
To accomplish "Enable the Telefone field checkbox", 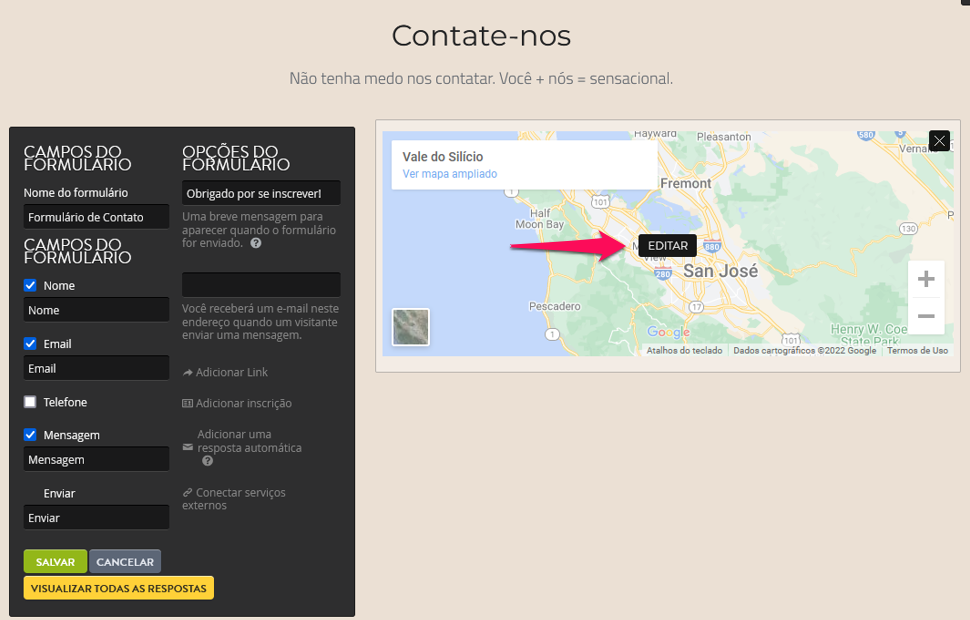I will click(x=30, y=402).
